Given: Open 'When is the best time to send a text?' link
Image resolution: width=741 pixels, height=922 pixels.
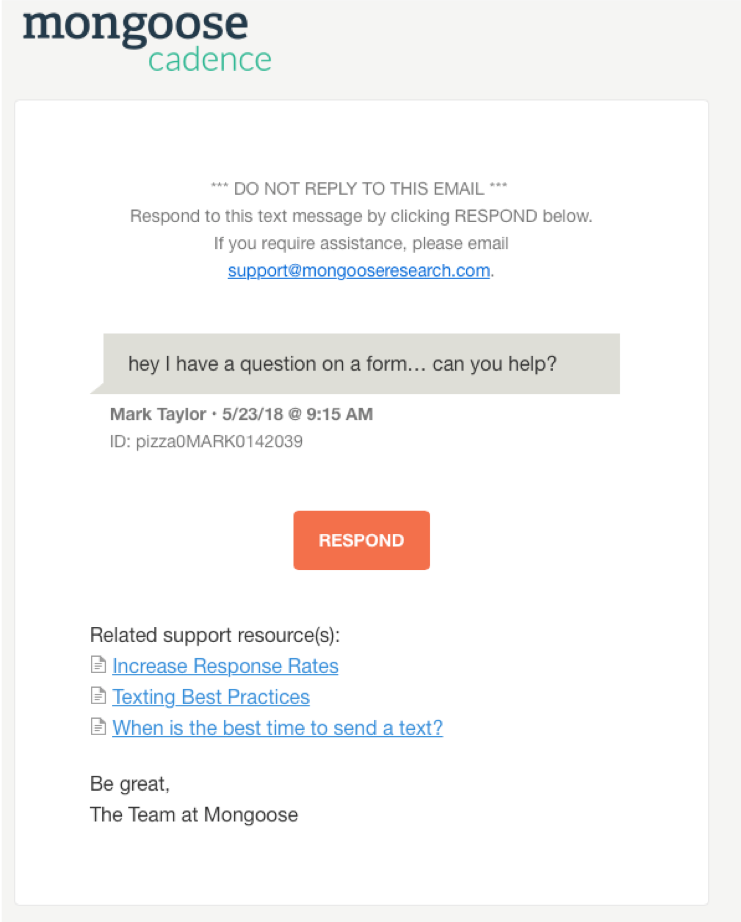Looking at the screenshot, I should click(x=277, y=728).
